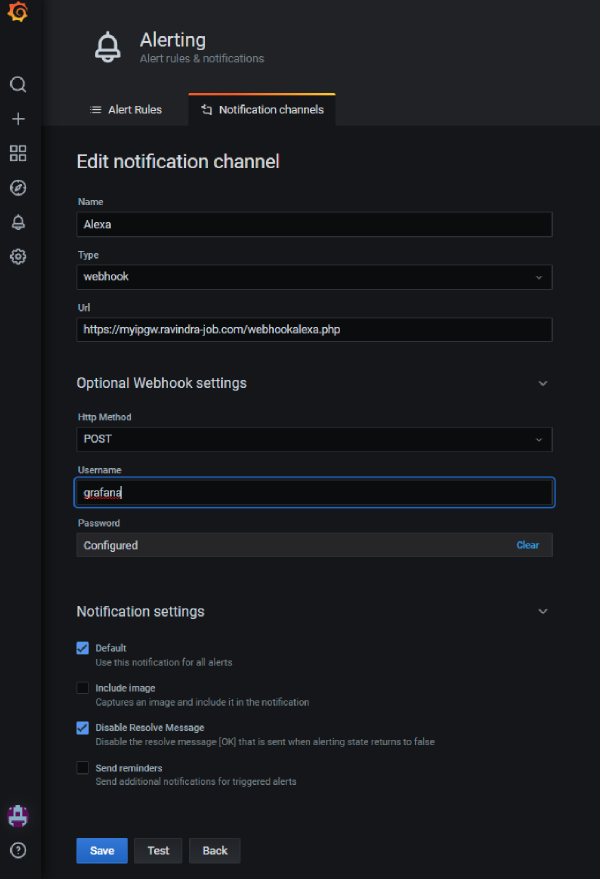Click the Alerting bell icon in sidebar

pos(17,222)
